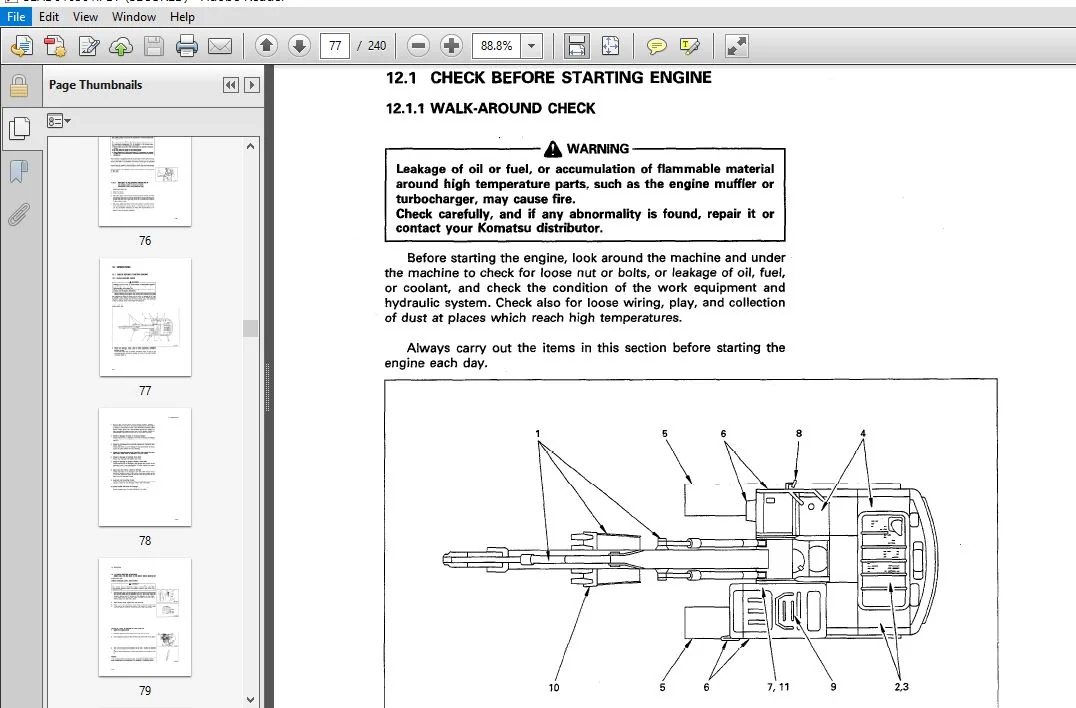
Task: Select the Page Thumbnails panel icon
Action: (x=19, y=128)
